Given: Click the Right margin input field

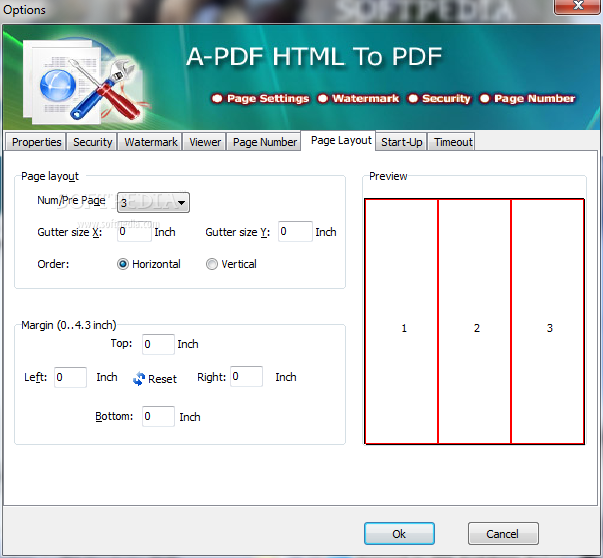Looking at the screenshot, I should pos(247,376).
